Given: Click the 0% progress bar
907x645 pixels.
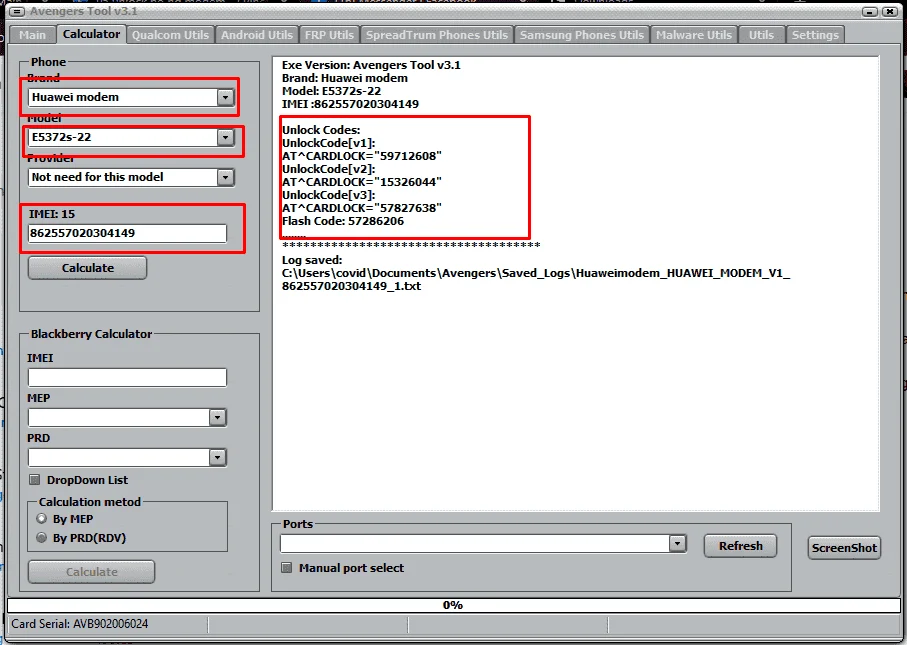Looking at the screenshot, I should click(454, 605).
